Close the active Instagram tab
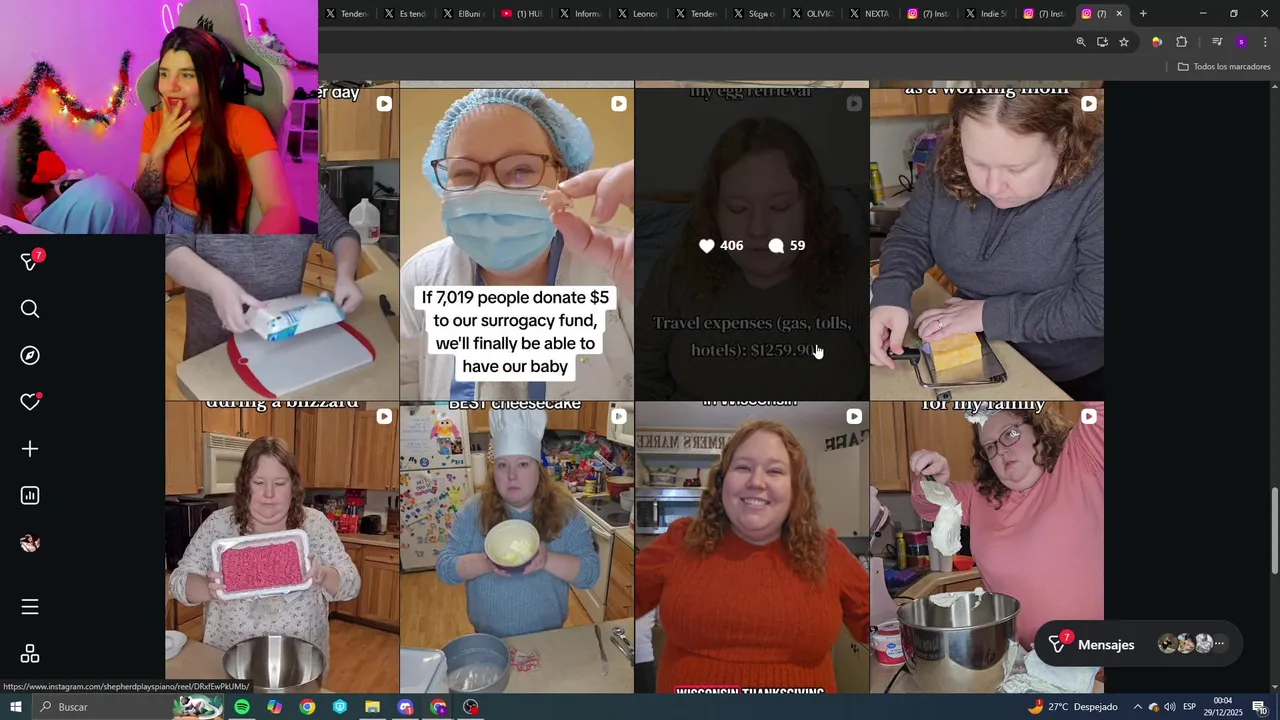Image resolution: width=1280 pixels, height=720 pixels. click(x=1119, y=14)
